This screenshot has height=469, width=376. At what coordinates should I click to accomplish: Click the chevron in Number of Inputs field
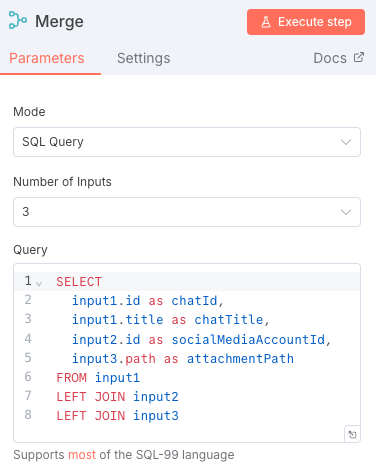(346, 212)
